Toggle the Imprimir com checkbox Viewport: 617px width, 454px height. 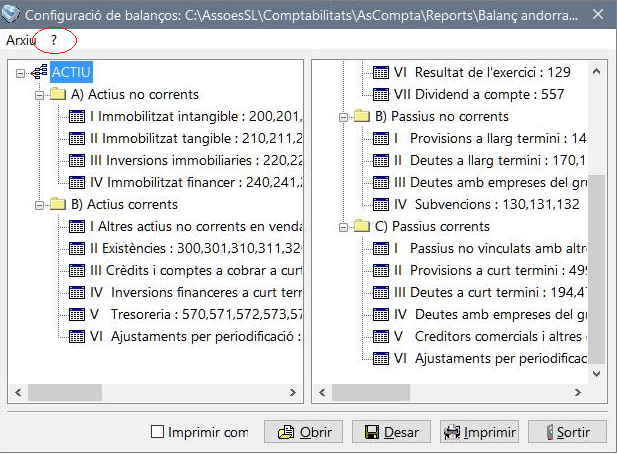157,432
